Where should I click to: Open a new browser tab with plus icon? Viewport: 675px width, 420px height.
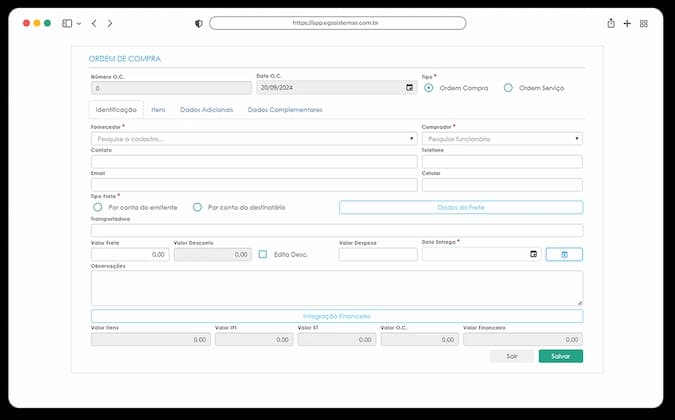[x=627, y=24]
